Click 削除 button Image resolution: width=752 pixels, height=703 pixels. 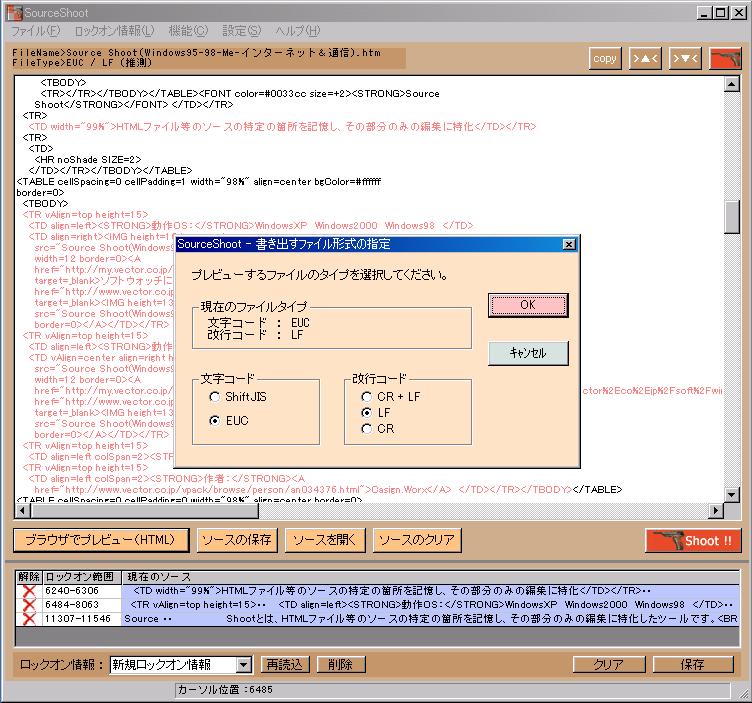341,665
